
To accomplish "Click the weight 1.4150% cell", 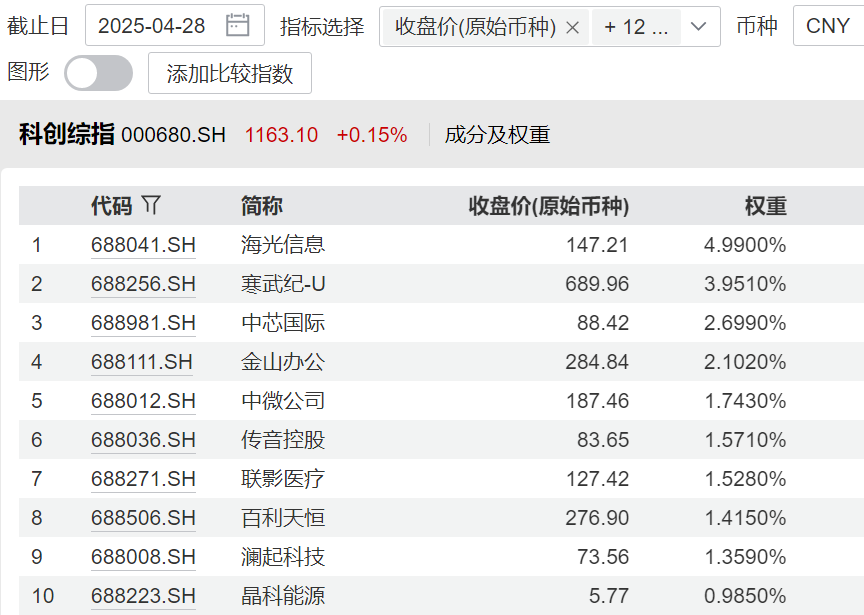I will point(746,518).
